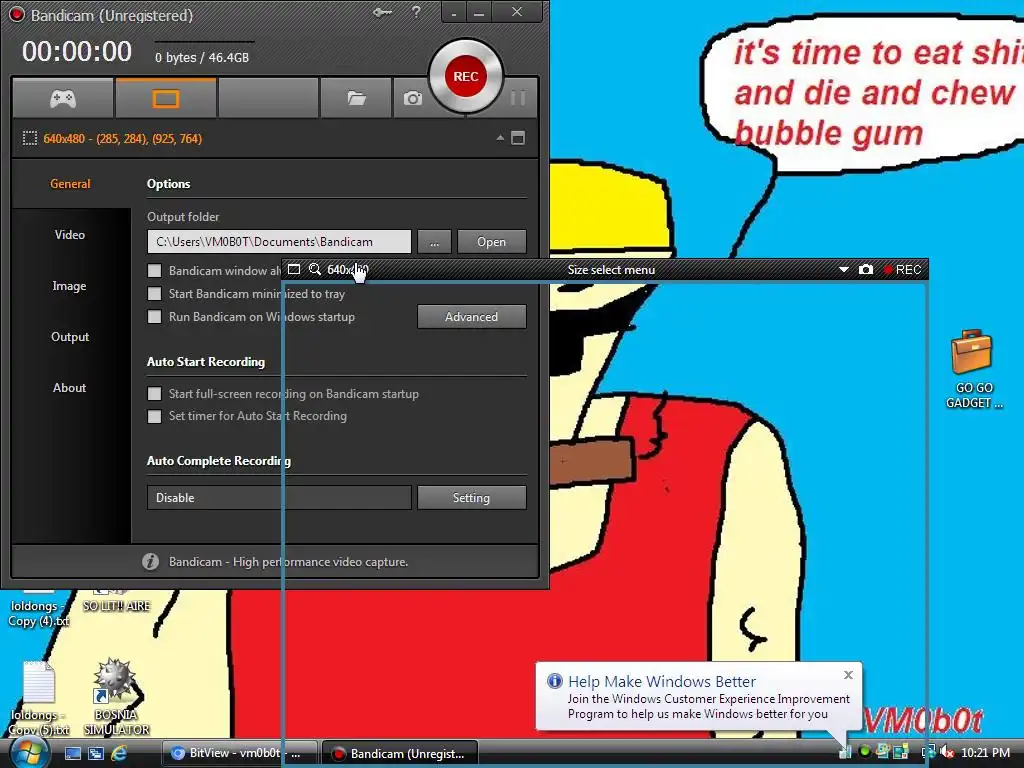Viewport: 1024px width, 768px height.
Task: Click the muted volume tray icon
Action: pos(947,752)
